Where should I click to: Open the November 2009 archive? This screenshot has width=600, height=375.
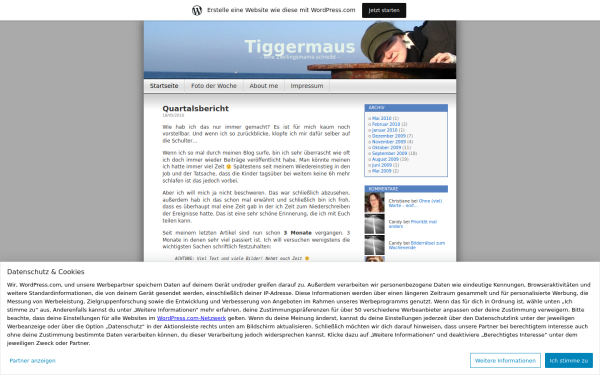pos(389,142)
